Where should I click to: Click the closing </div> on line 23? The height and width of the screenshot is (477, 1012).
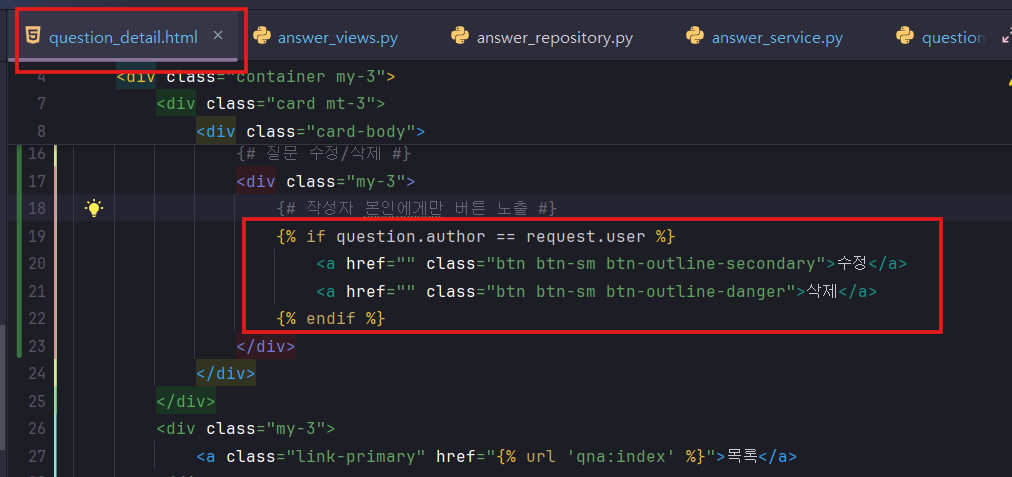click(x=266, y=347)
